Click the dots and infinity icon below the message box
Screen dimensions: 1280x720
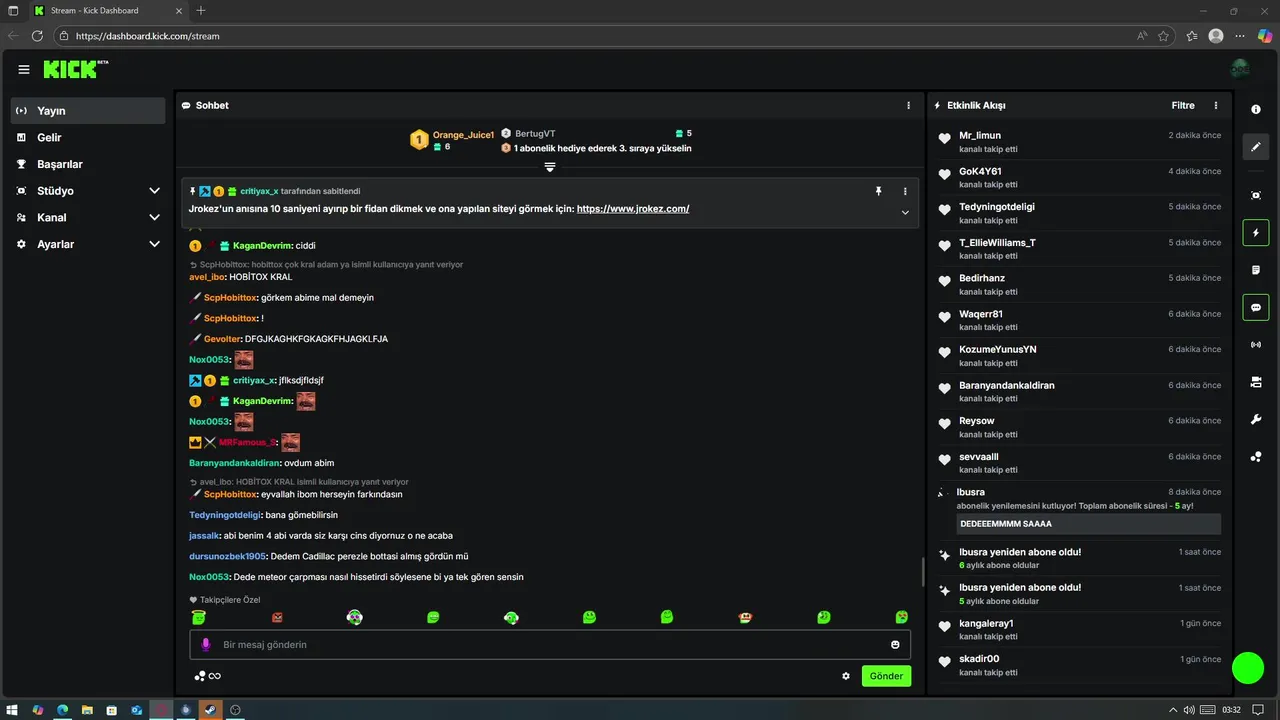[207, 676]
